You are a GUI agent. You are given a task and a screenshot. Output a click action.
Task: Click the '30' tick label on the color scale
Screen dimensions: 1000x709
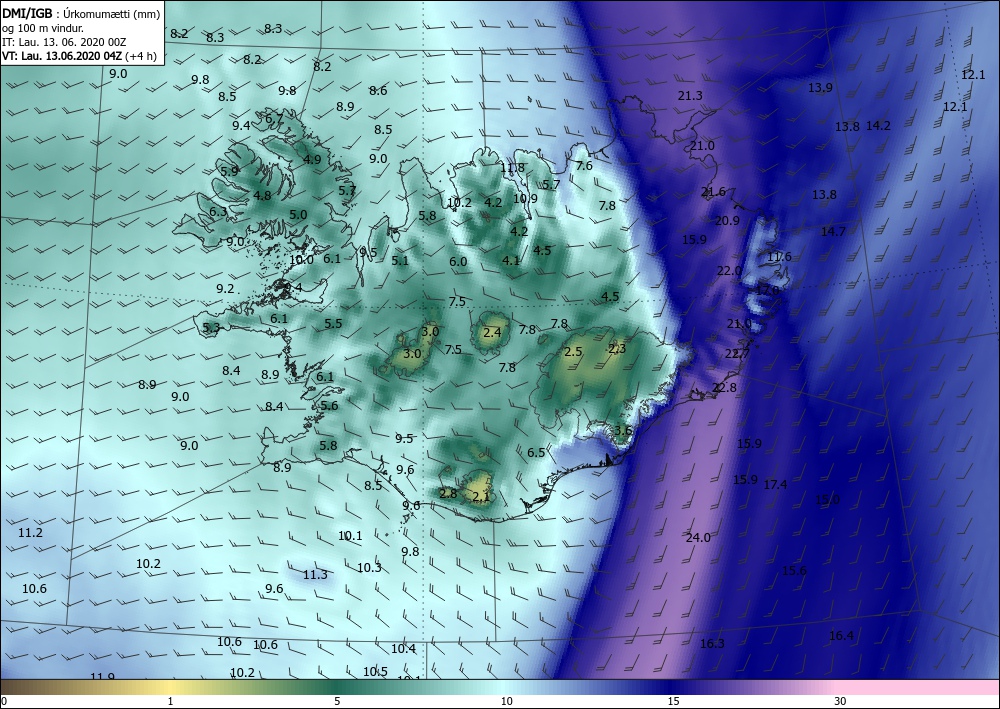(840, 702)
